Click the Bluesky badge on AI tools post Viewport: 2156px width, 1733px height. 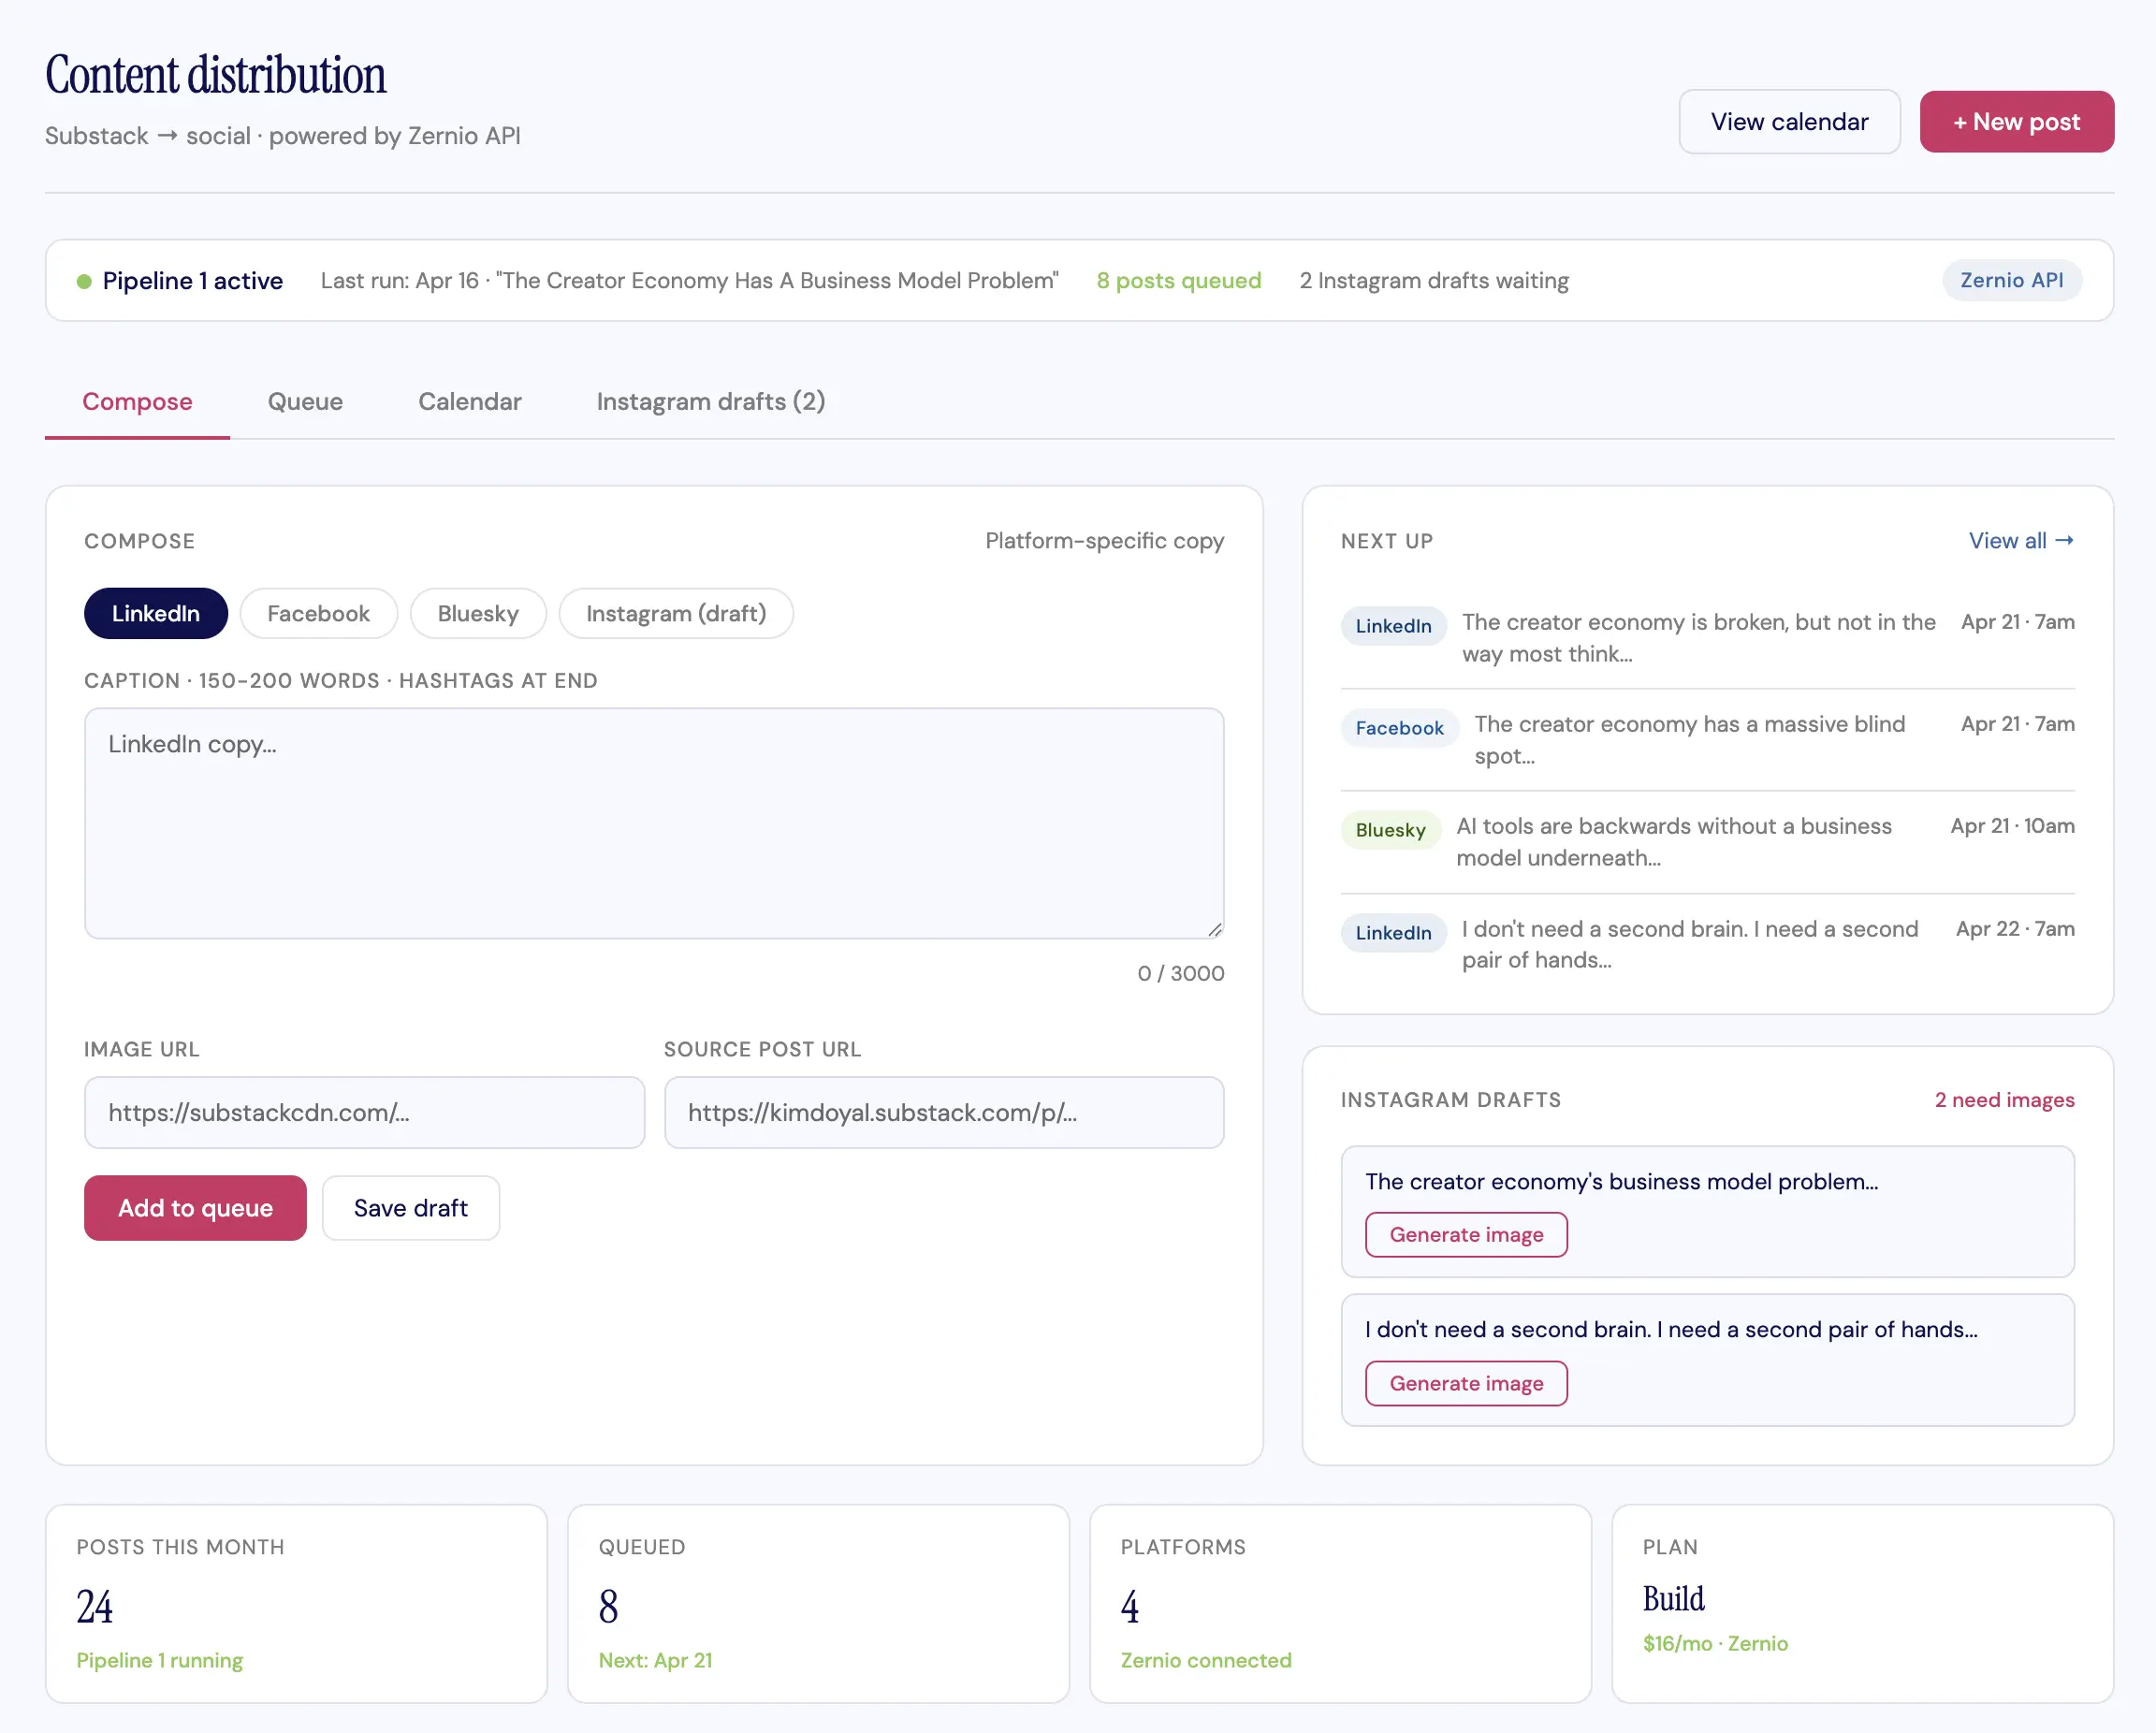(x=1390, y=829)
